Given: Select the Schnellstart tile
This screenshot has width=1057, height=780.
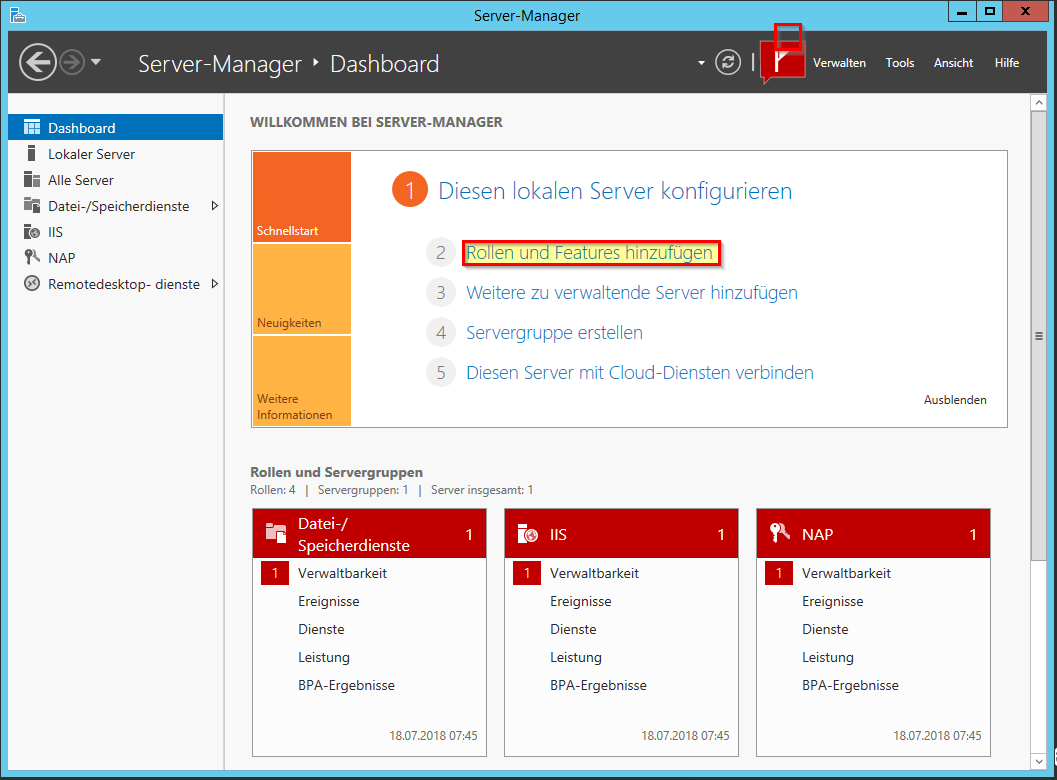Looking at the screenshot, I should click(x=302, y=197).
